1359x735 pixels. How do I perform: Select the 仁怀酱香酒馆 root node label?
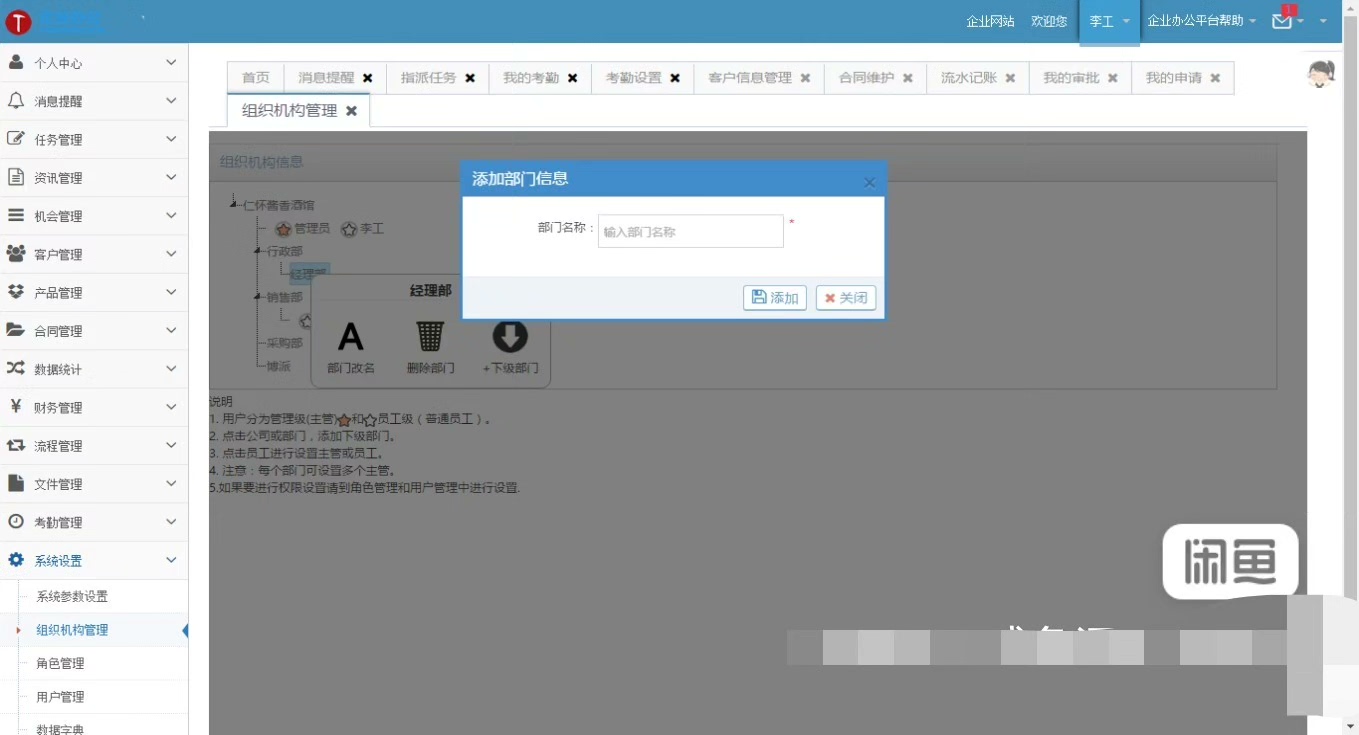[x=279, y=205]
